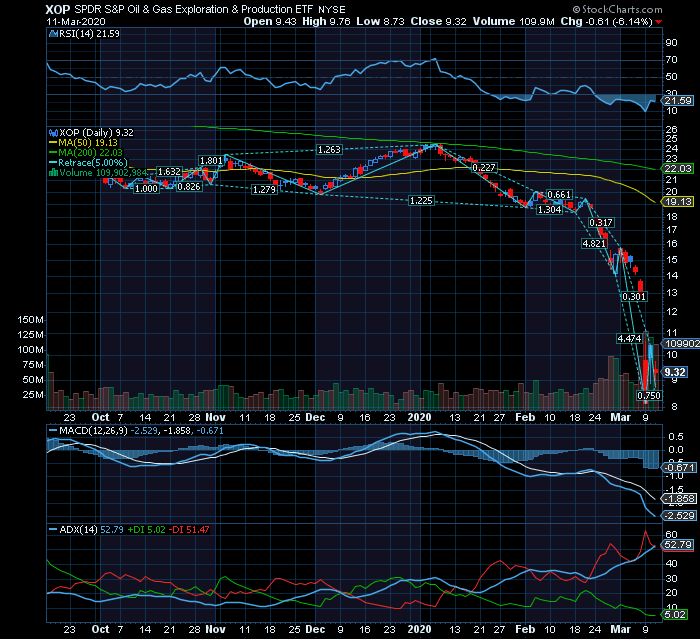Click the 2020 label on price-panel axis
Image resolution: width=700 pixels, height=639 pixels.
[x=420, y=418]
